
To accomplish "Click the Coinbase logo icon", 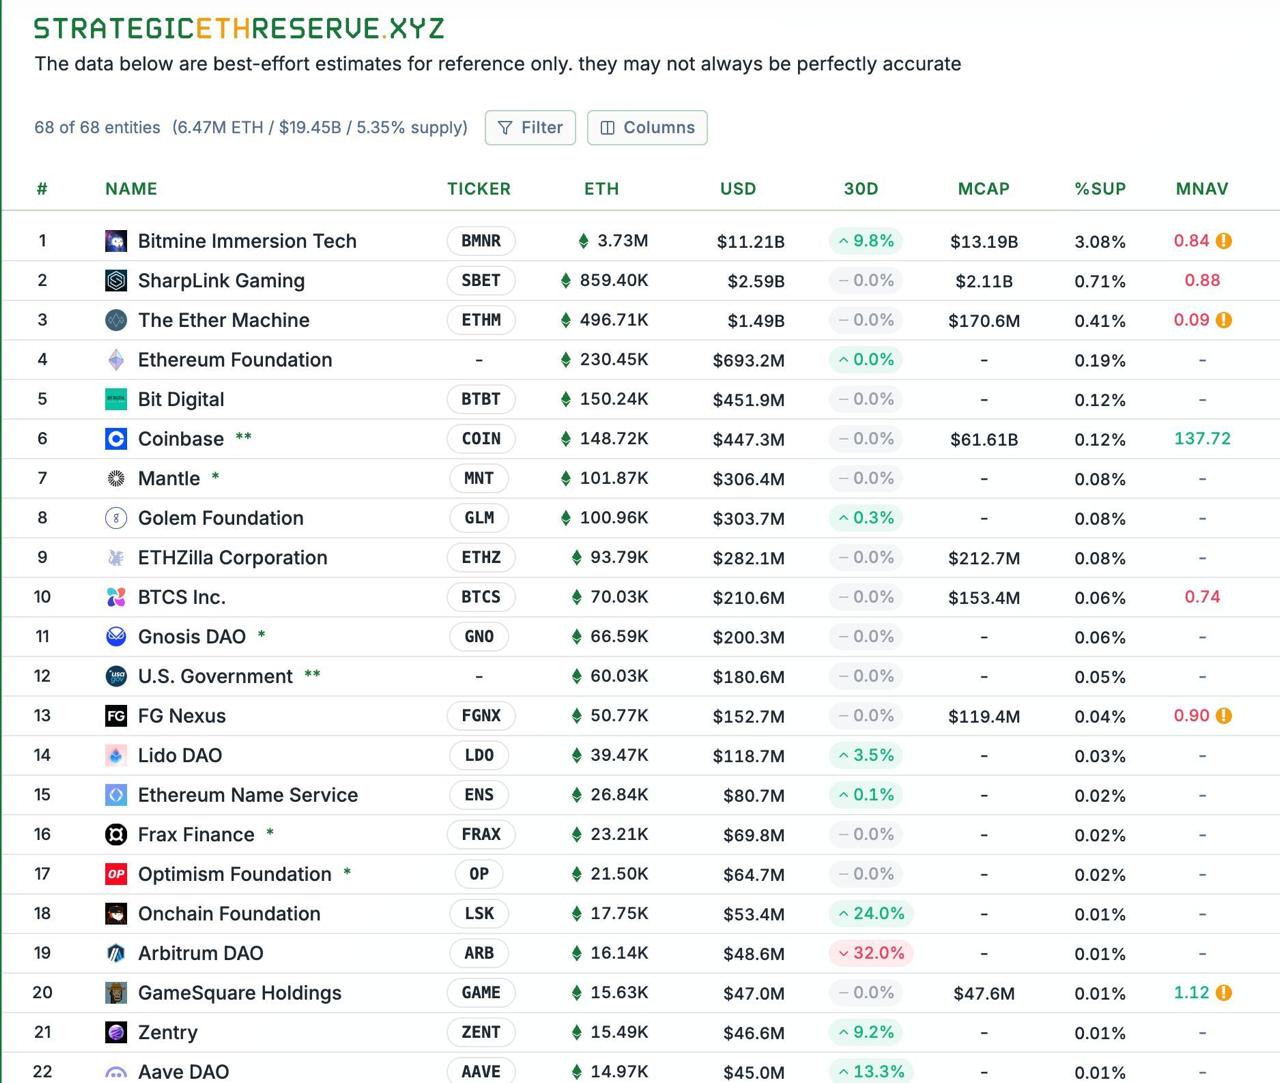I will (116, 439).
